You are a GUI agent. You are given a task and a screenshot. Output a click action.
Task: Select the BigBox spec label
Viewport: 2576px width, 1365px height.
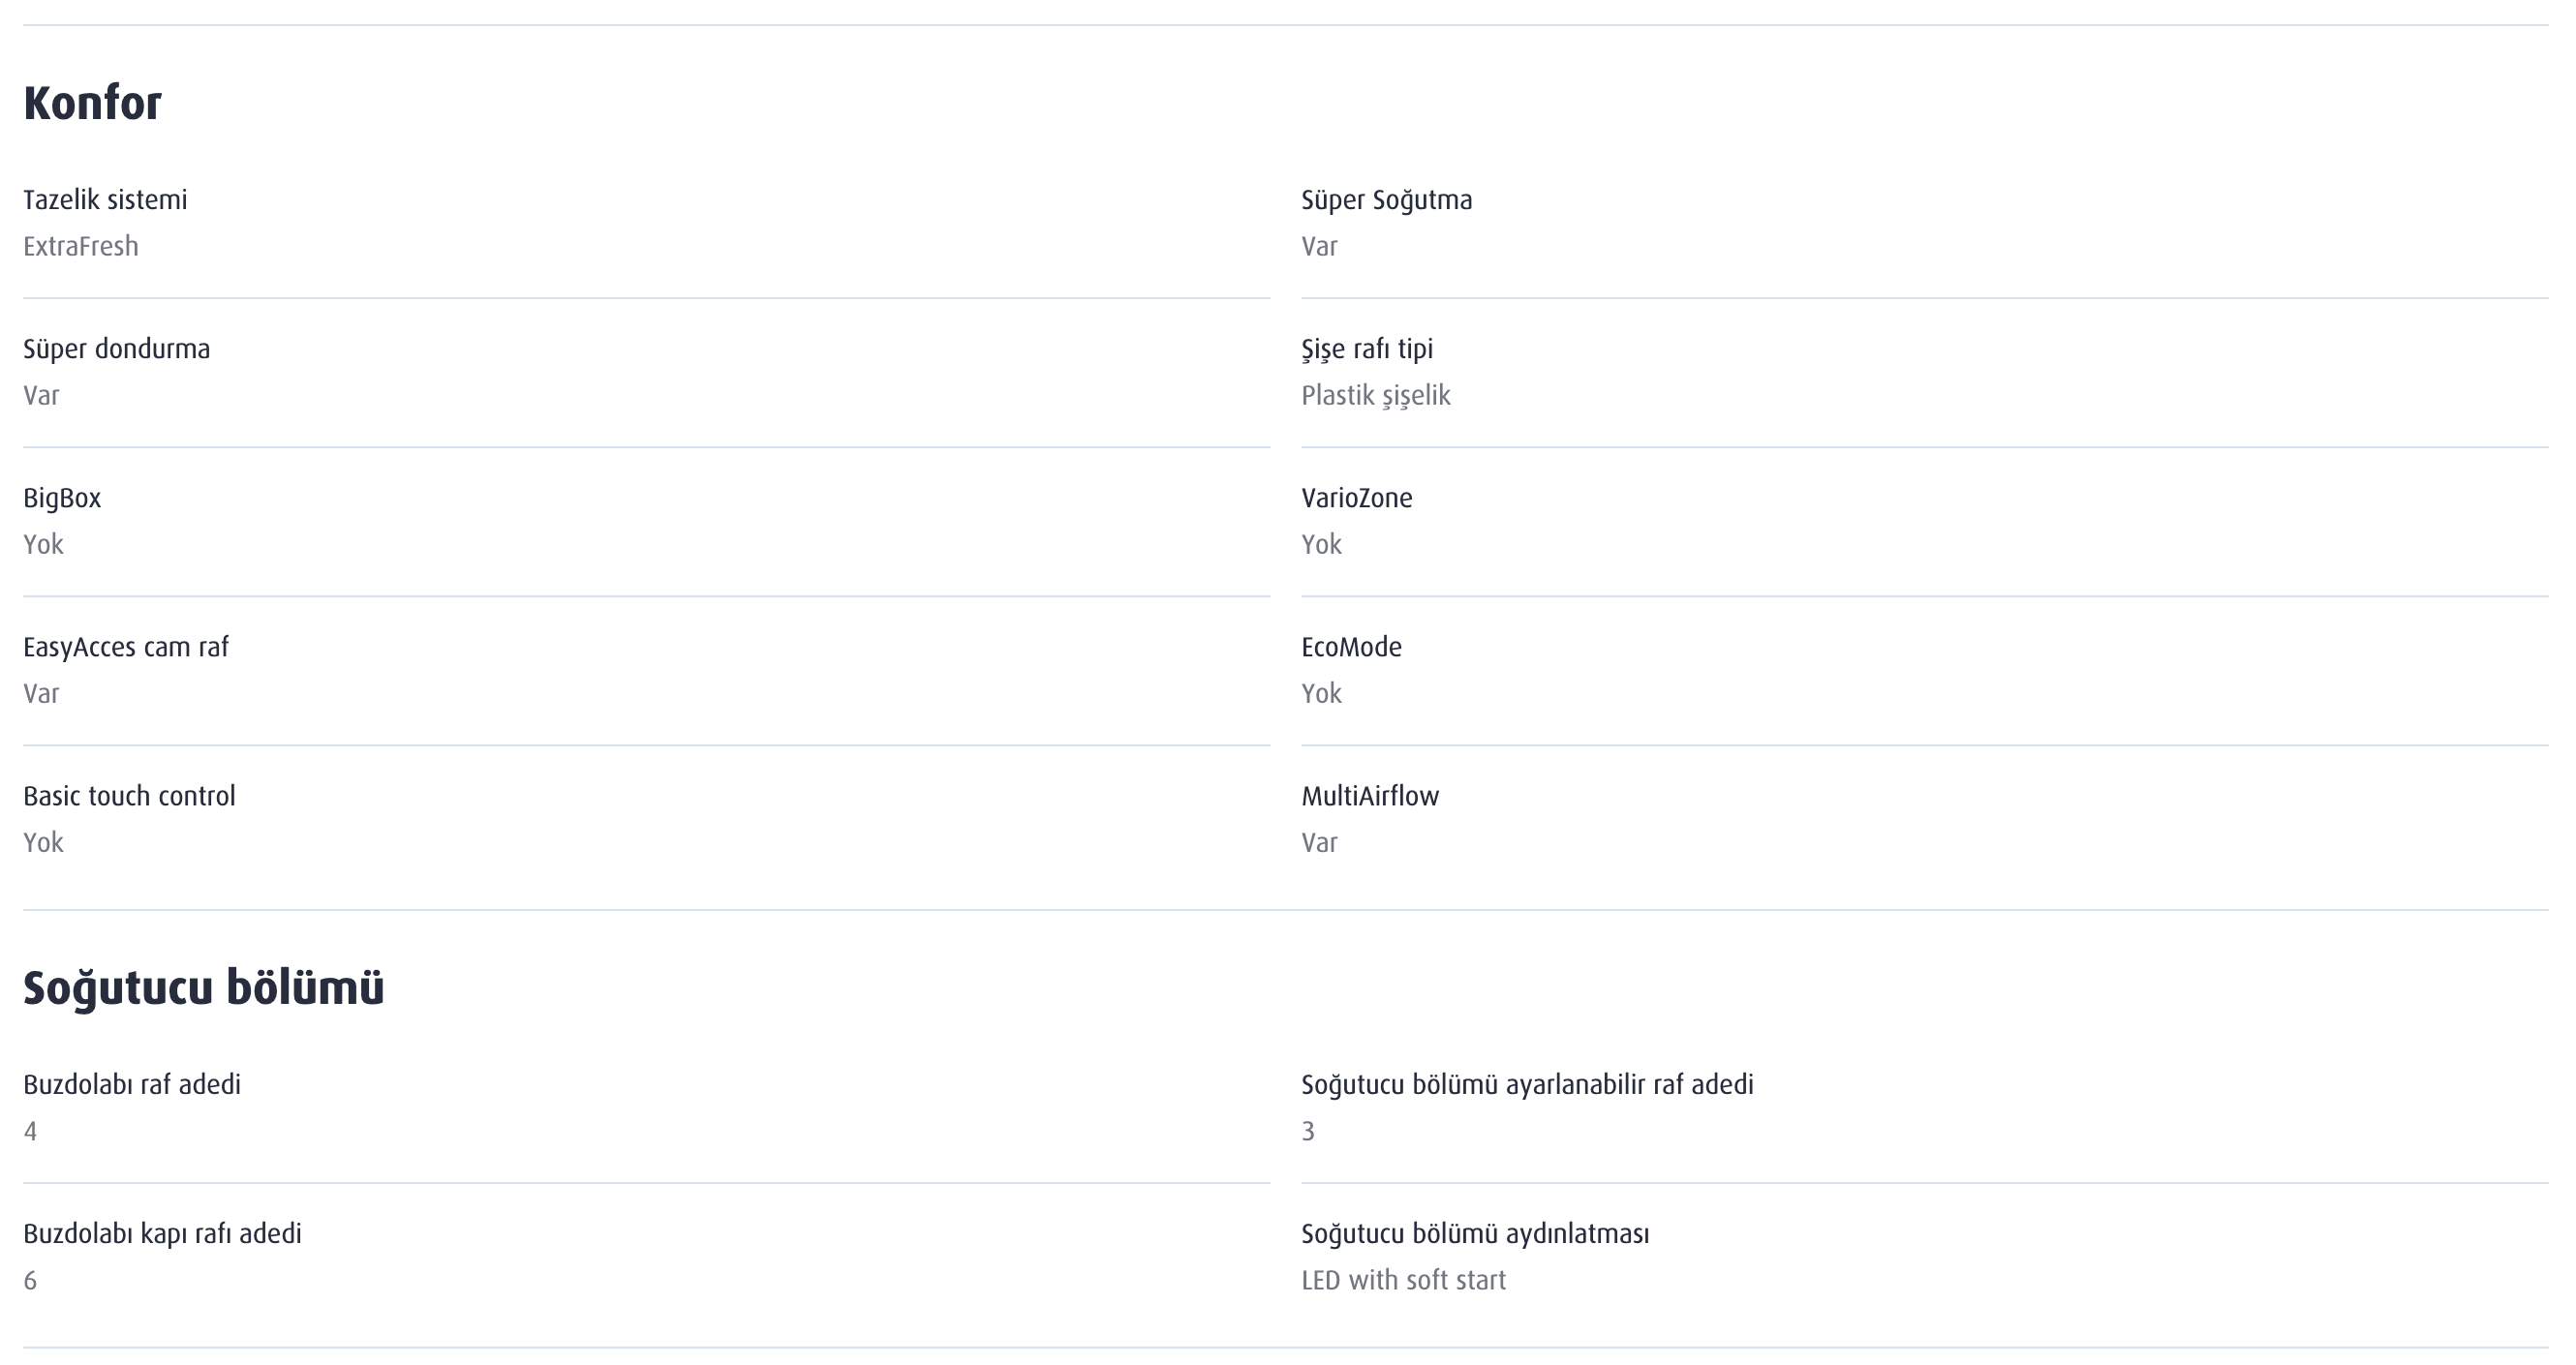tap(62, 498)
